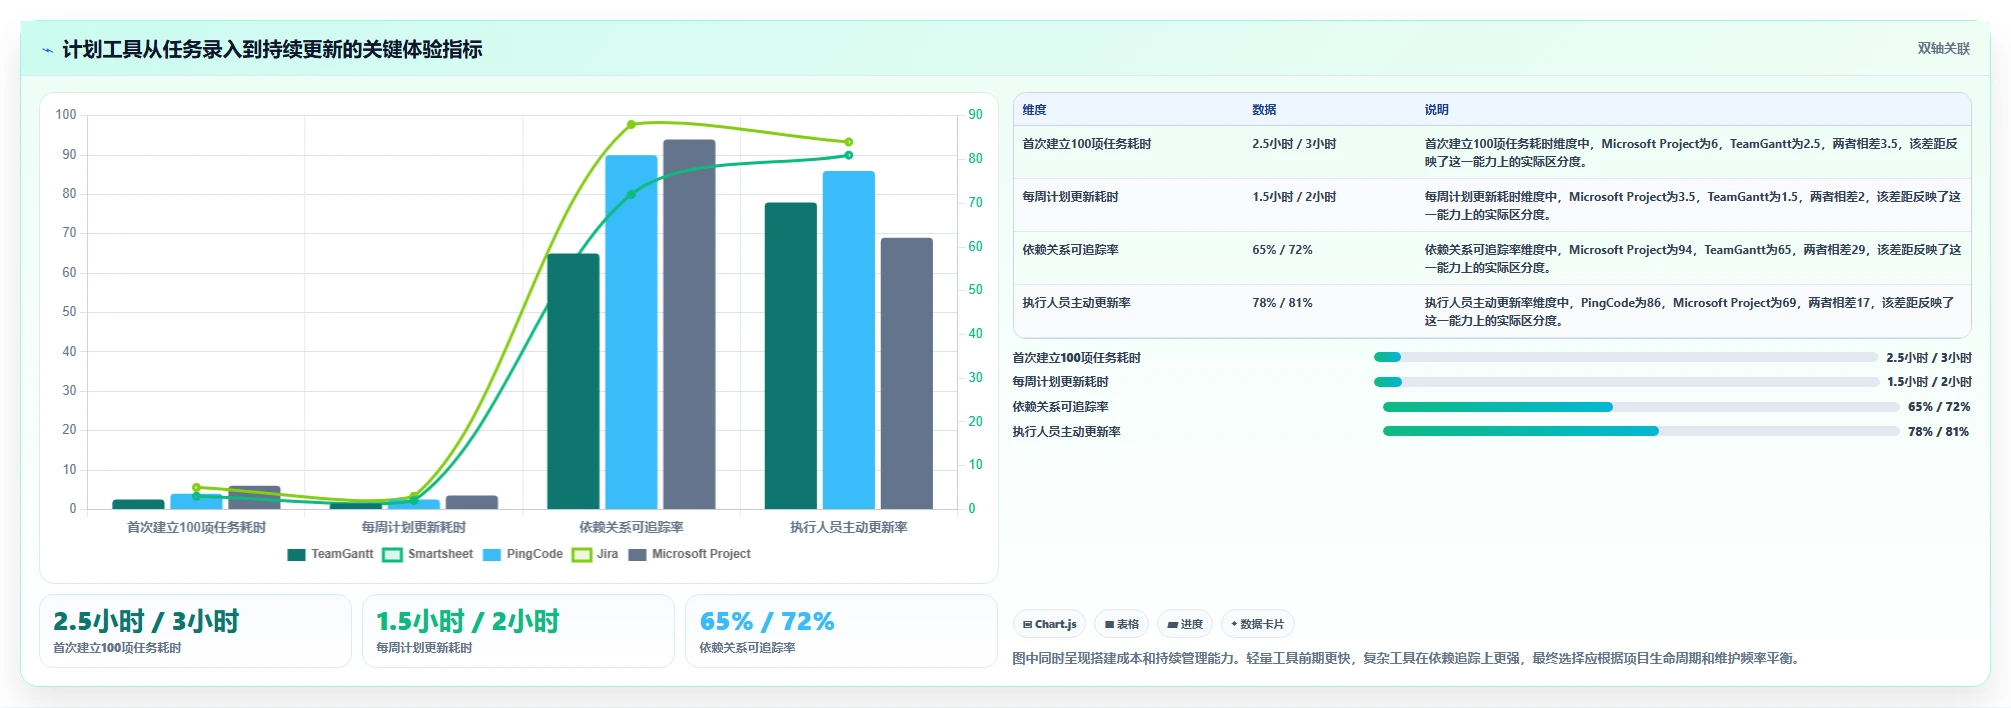Image resolution: width=2011 pixels, height=708 pixels.
Task: Click the 执行人员主动更新率 progress bar
Action: pos(1641,431)
